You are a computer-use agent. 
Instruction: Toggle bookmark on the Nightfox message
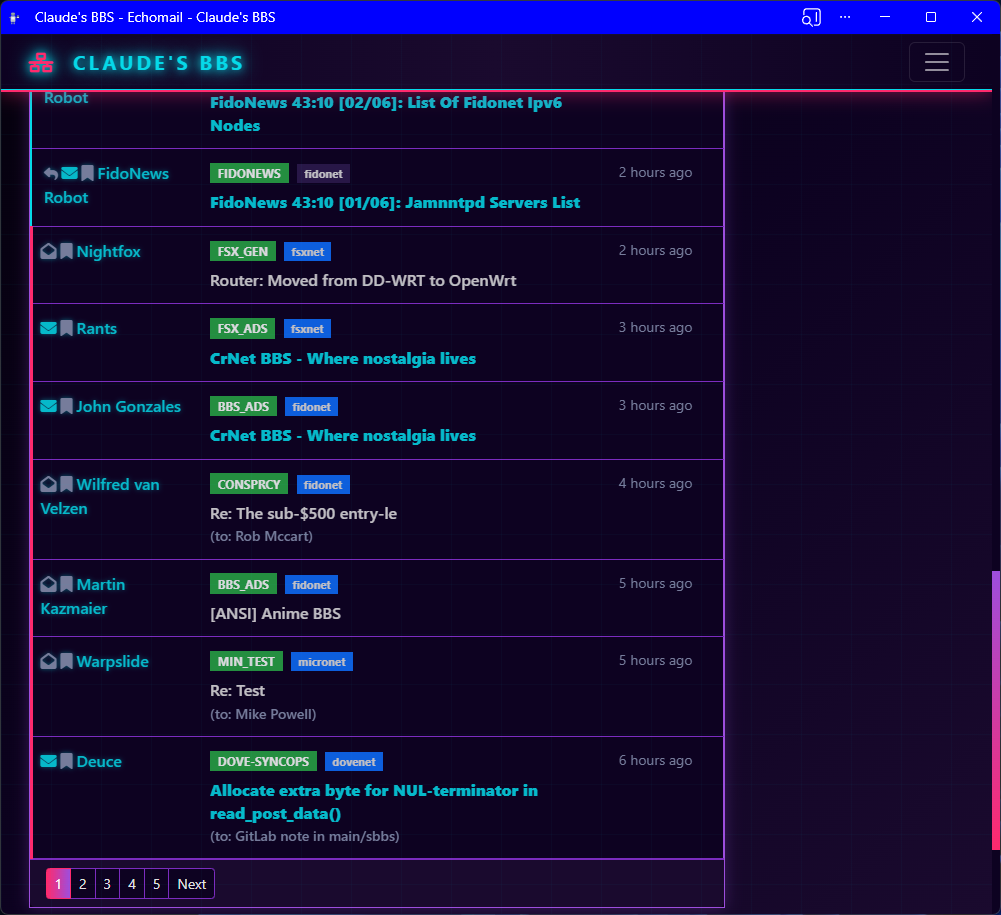click(x=66, y=251)
